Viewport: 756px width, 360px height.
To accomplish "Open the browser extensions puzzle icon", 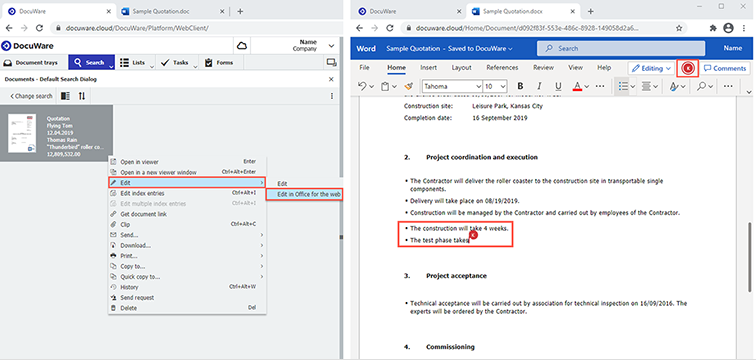I will (713, 28).
